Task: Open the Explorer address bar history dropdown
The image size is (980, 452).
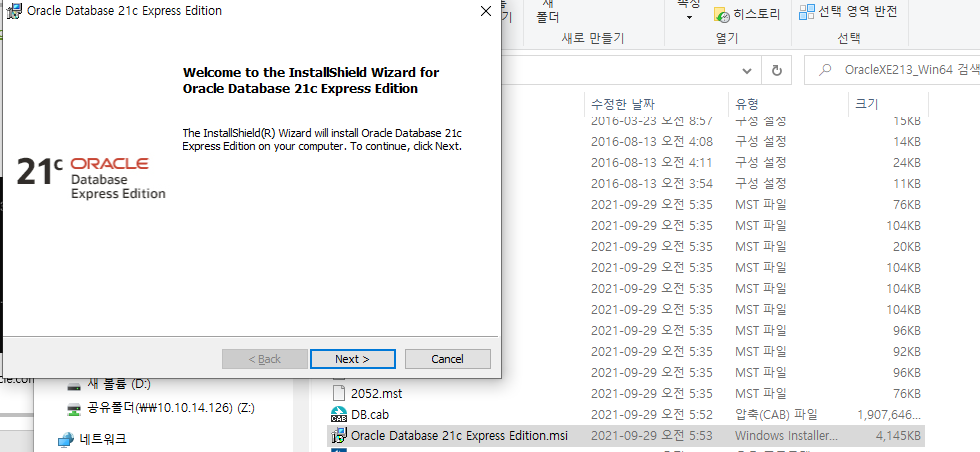Action: click(x=747, y=70)
